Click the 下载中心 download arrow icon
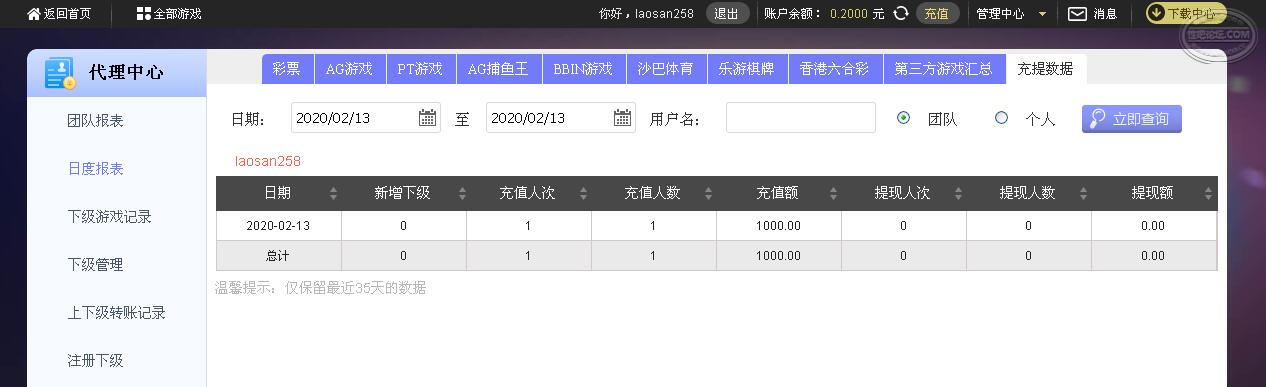Image resolution: width=1266 pixels, height=387 pixels. coord(1156,13)
